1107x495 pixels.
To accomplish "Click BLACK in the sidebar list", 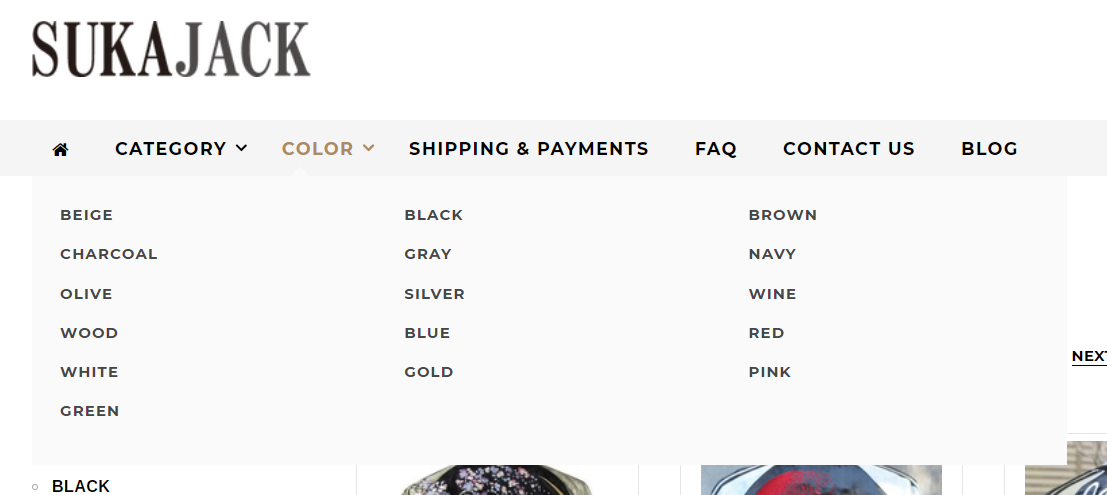I will coord(80,486).
